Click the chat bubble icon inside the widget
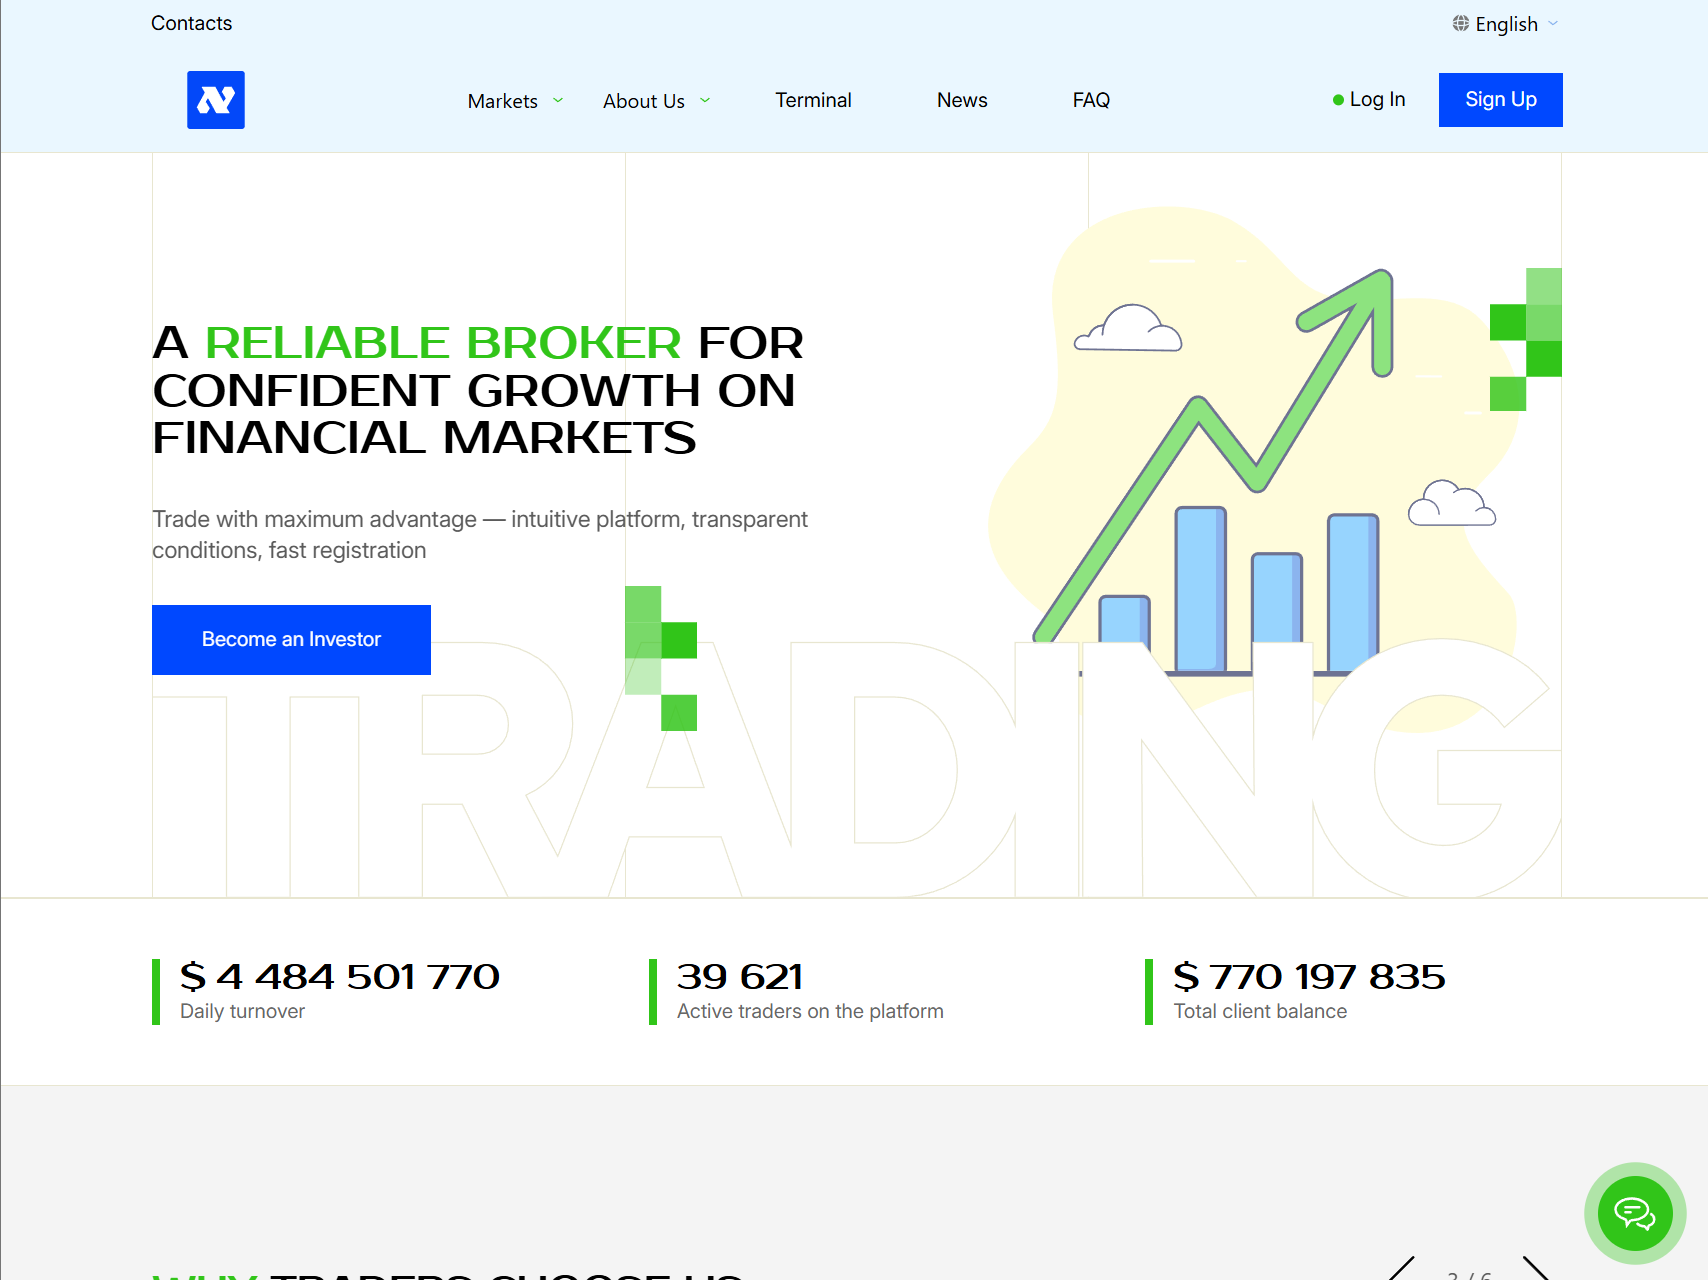 coord(1634,1213)
